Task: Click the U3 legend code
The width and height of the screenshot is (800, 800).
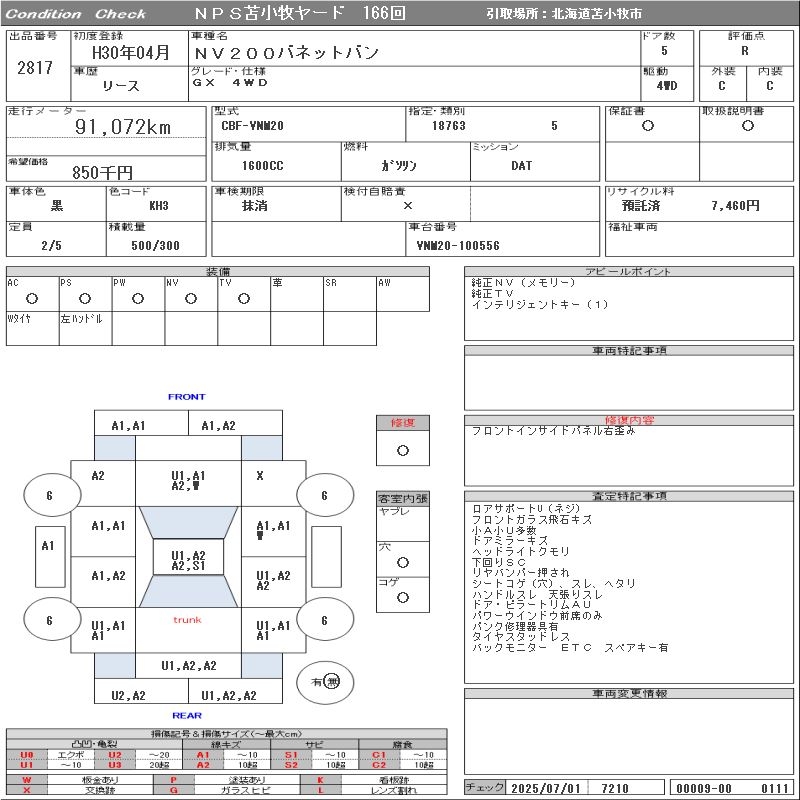Action: coord(115,765)
